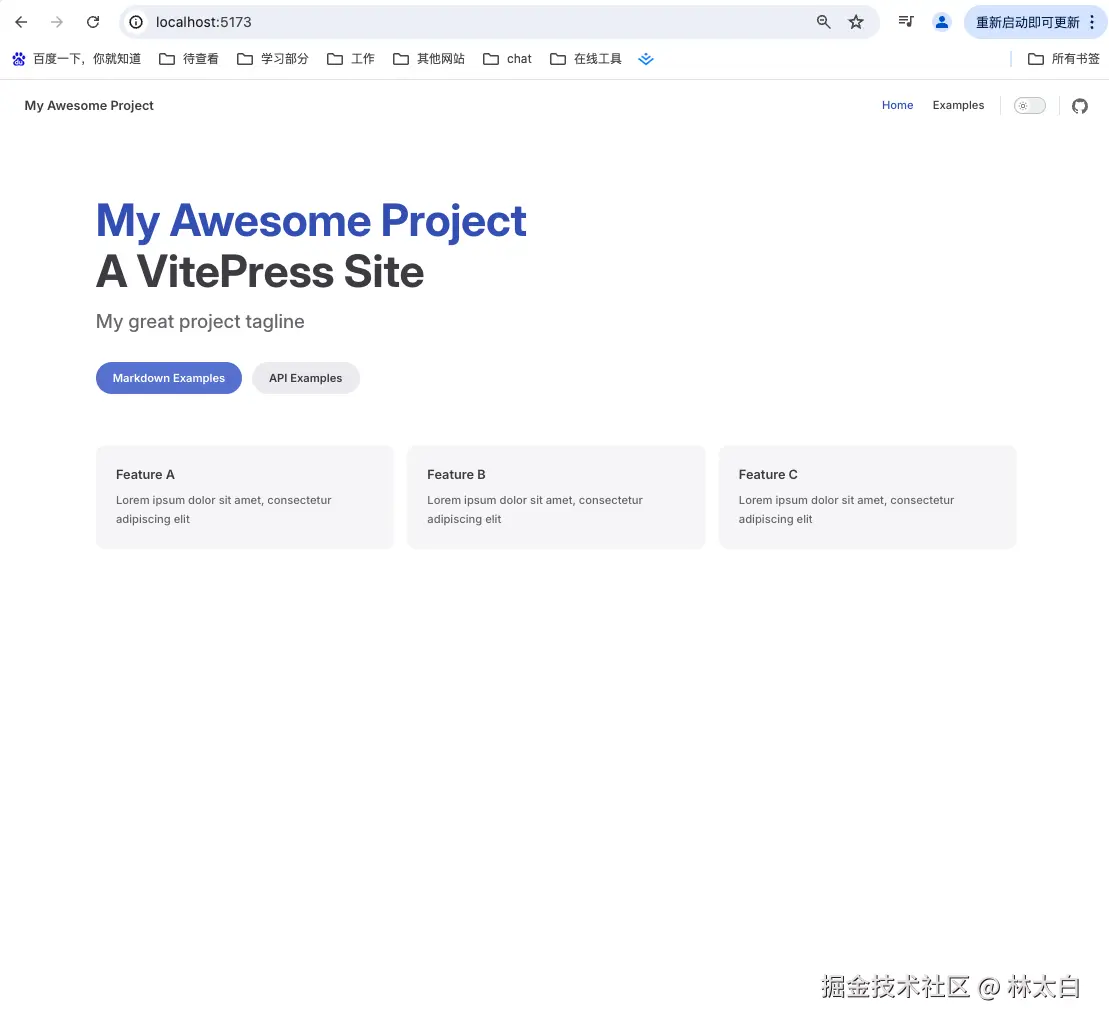Expand the 在线工具 bookmark folder
This screenshot has width=1109, height=1028.
pyautogui.click(x=586, y=59)
